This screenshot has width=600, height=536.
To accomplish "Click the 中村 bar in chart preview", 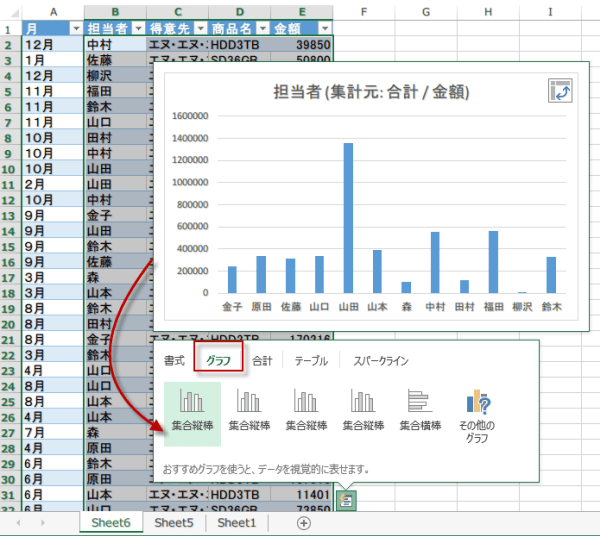I will point(435,262).
